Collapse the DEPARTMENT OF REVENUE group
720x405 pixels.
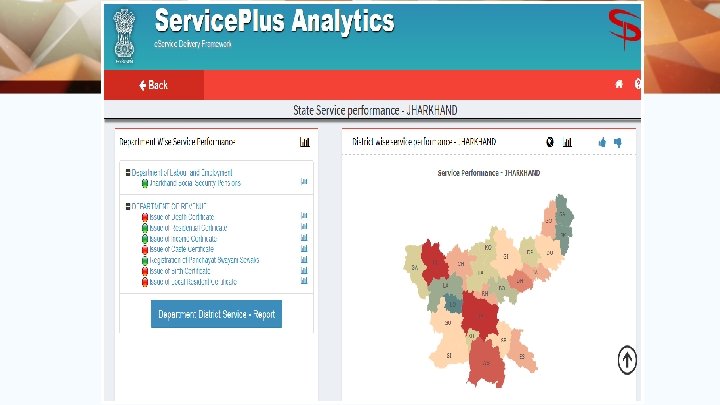128,207
